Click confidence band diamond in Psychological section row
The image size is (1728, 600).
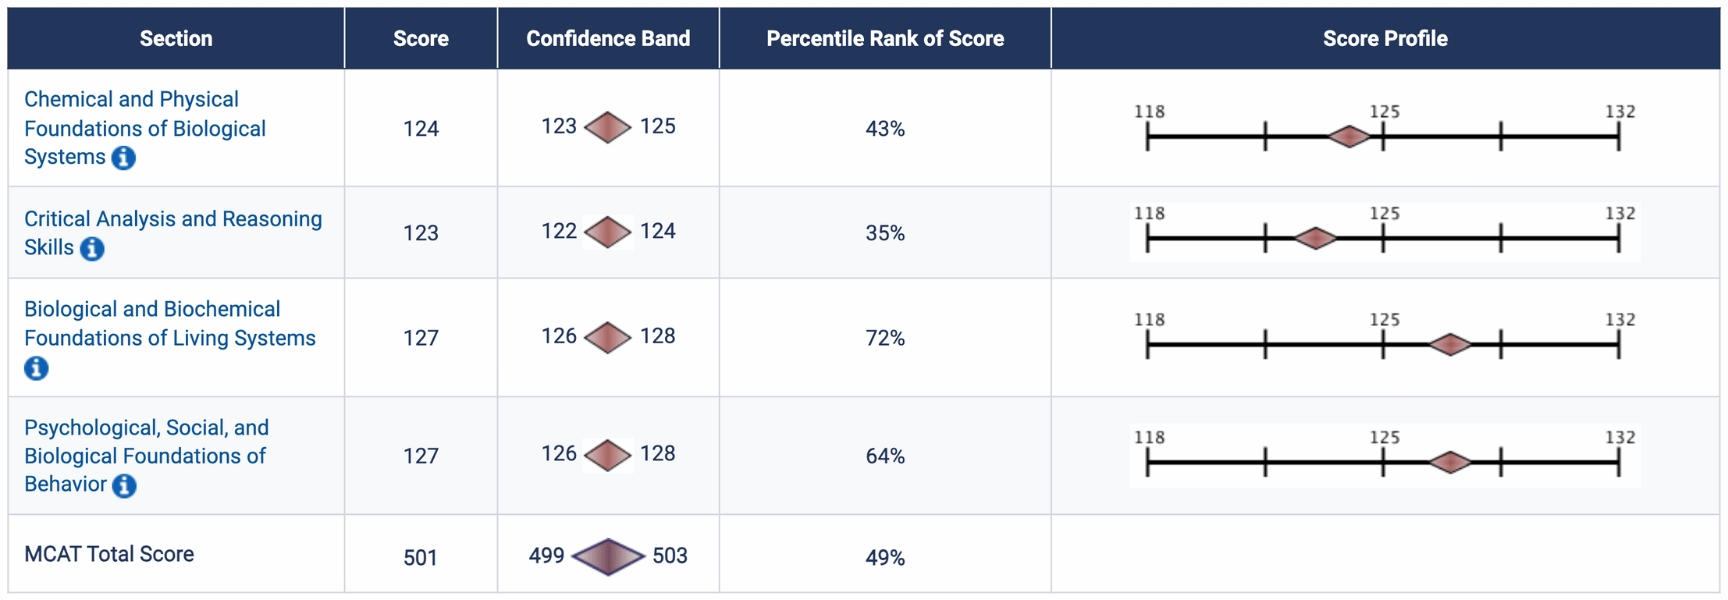coord(607,455)
